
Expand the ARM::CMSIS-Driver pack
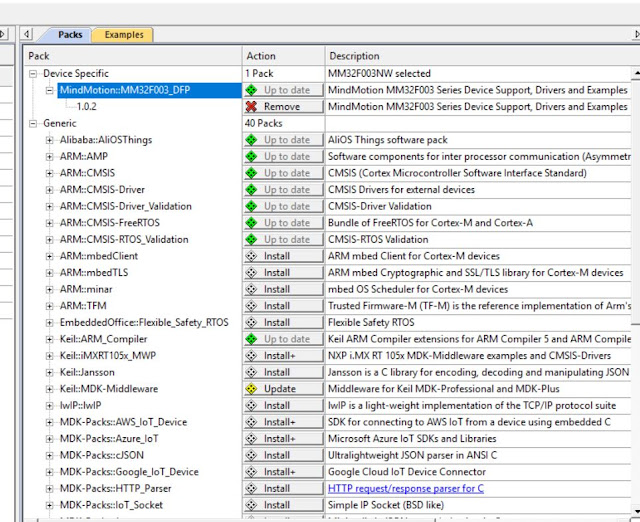tap(49, 190)
